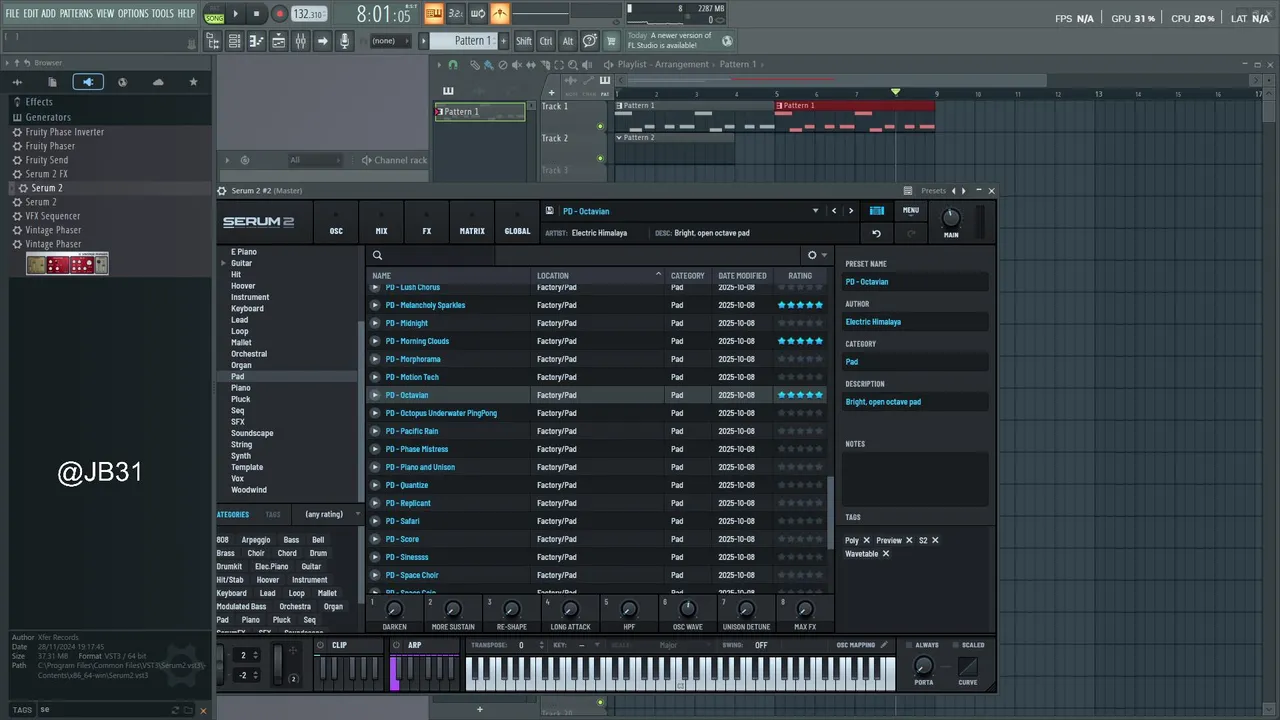Go to previous Serum preset arrow
Image resolution: width=1280 pixels, height=720 pixels.
pos(834,211)
